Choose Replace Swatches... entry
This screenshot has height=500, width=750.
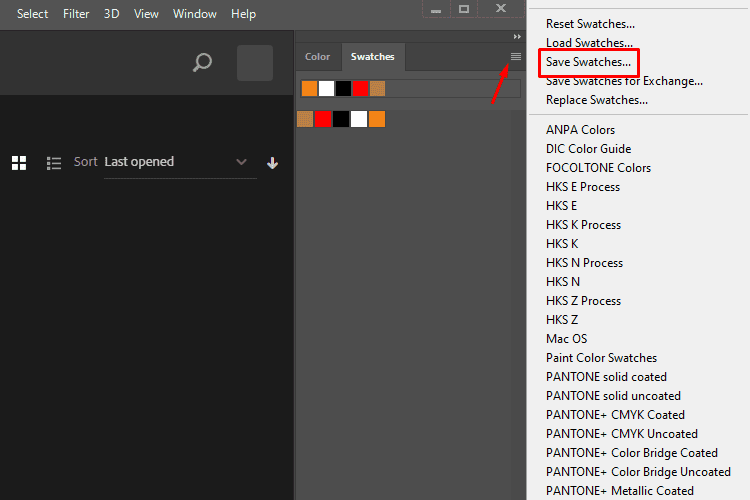[597, 100]
